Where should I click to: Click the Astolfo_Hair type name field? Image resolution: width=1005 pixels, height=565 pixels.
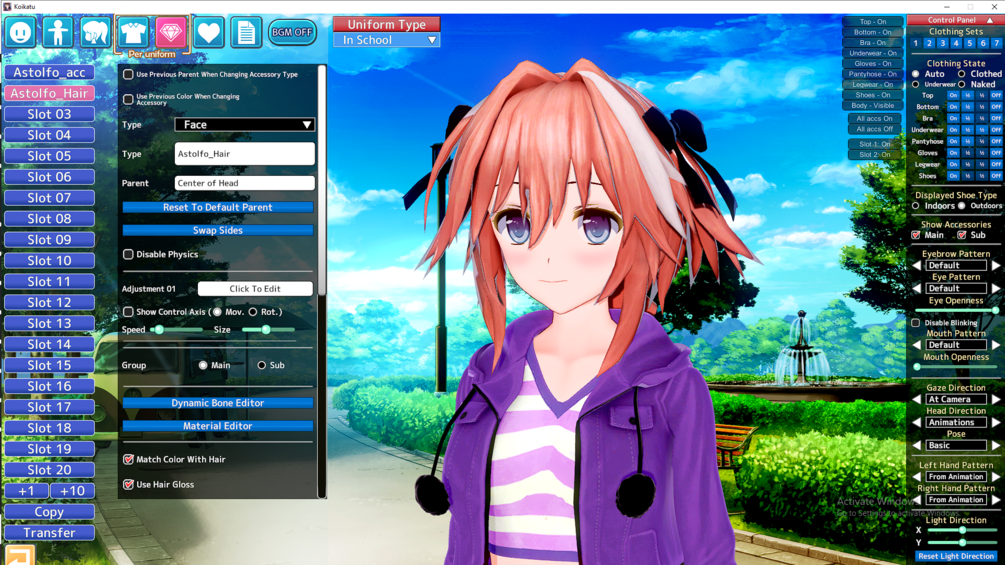click(244, 154)
